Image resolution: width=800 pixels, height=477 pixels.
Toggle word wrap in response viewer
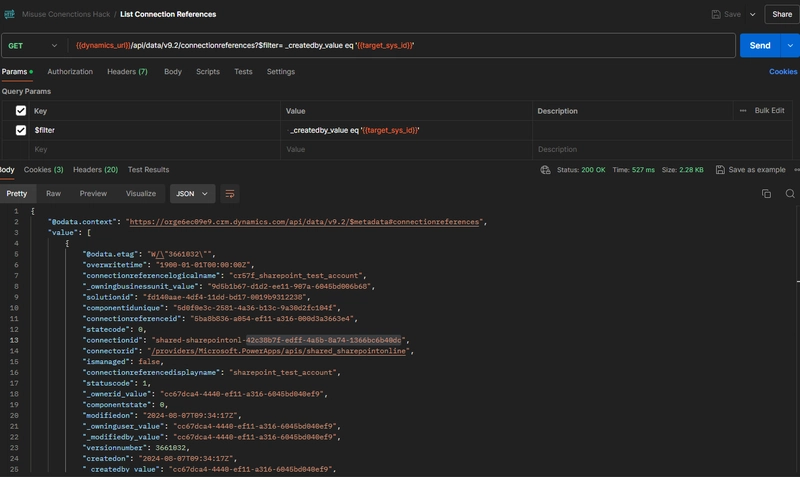tap(231, 193)
